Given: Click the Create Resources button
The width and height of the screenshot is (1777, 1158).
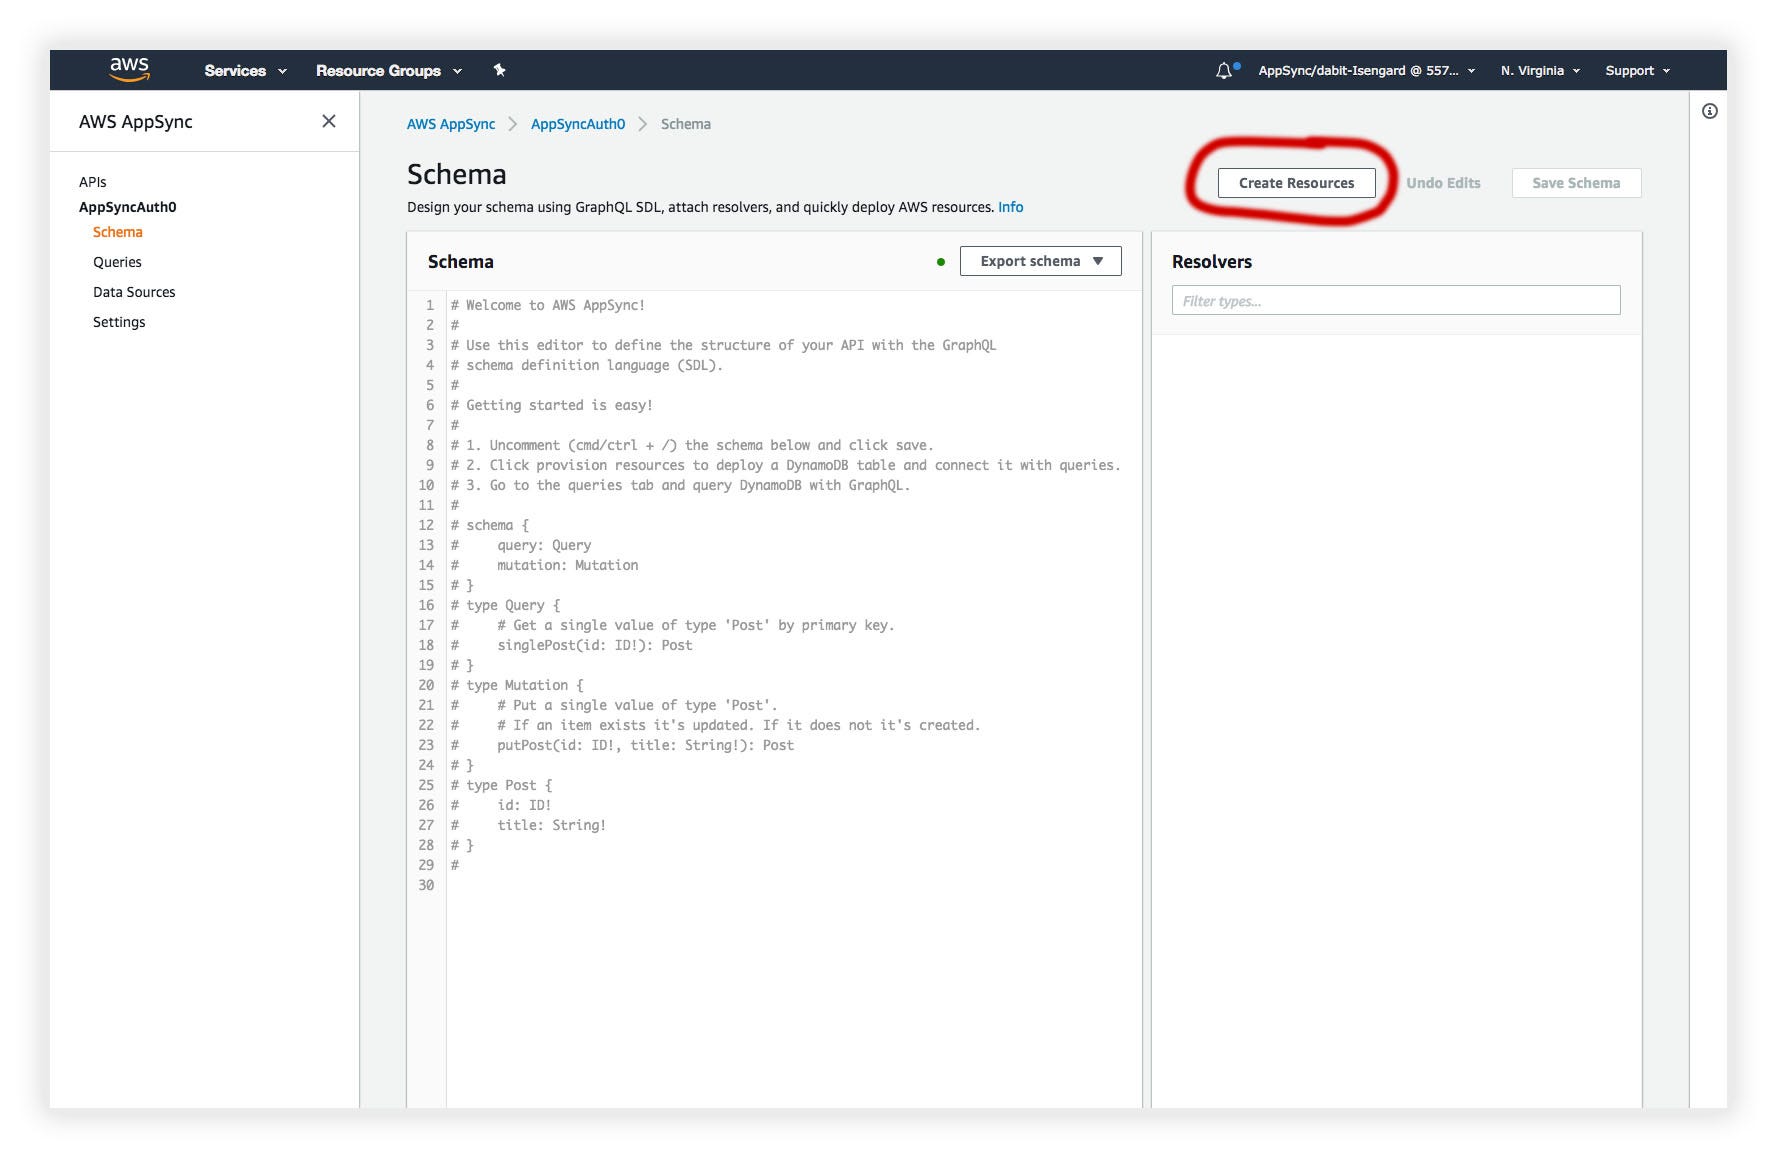Looking at the screenshot, I should [1296, 183].
